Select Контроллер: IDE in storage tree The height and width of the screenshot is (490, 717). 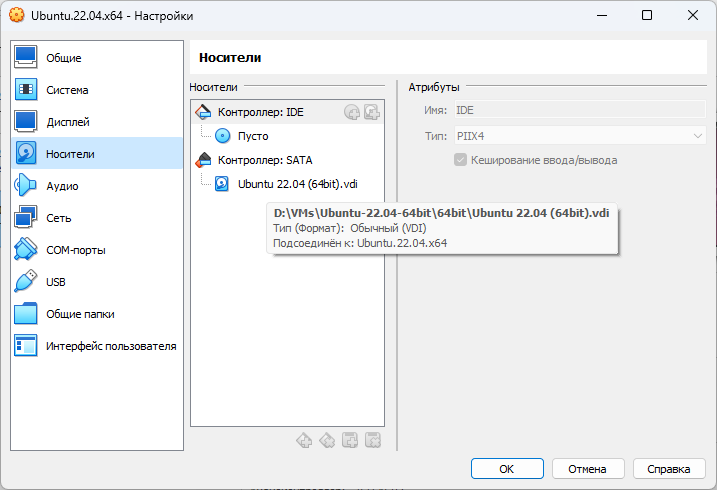(260, 112)
